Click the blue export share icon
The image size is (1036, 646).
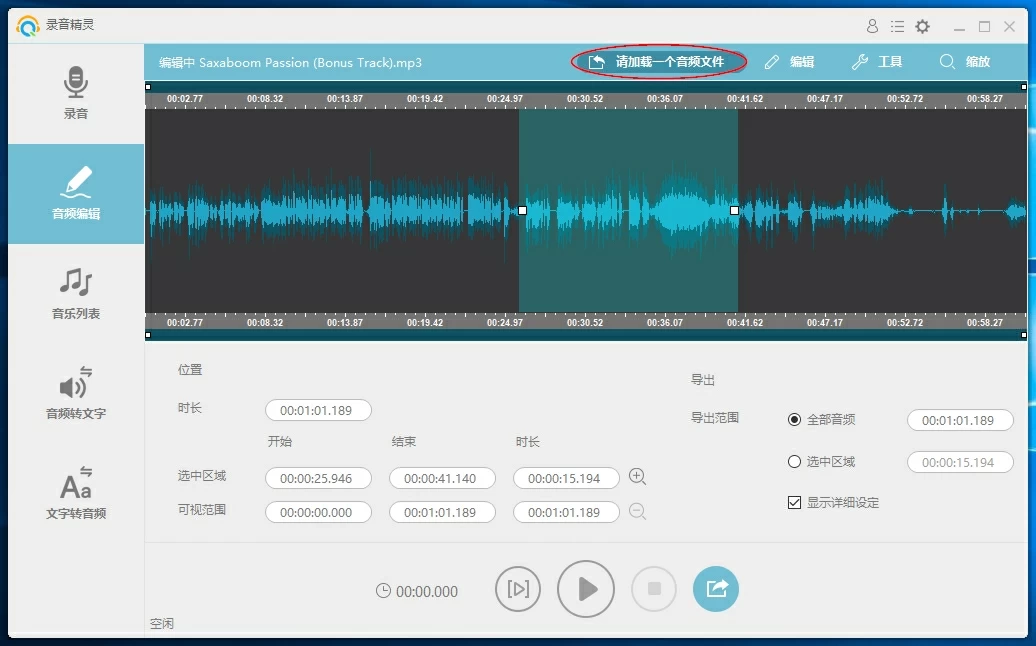(x=716, y=590)
